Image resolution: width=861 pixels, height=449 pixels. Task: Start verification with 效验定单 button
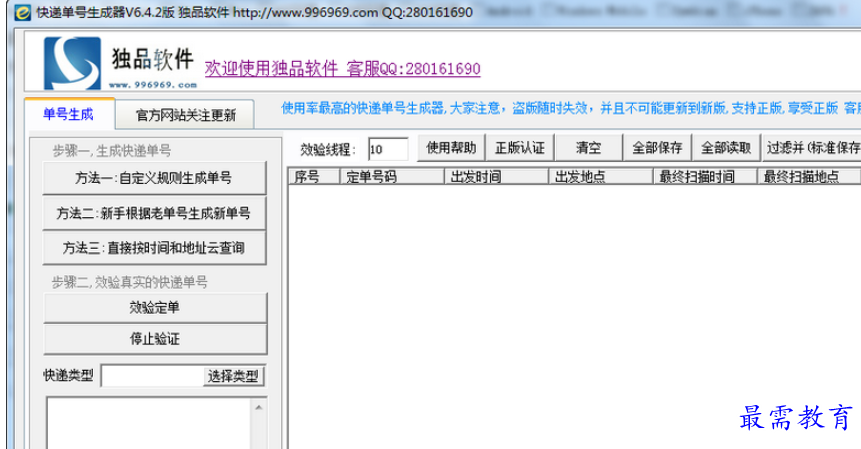click(155, 307)
